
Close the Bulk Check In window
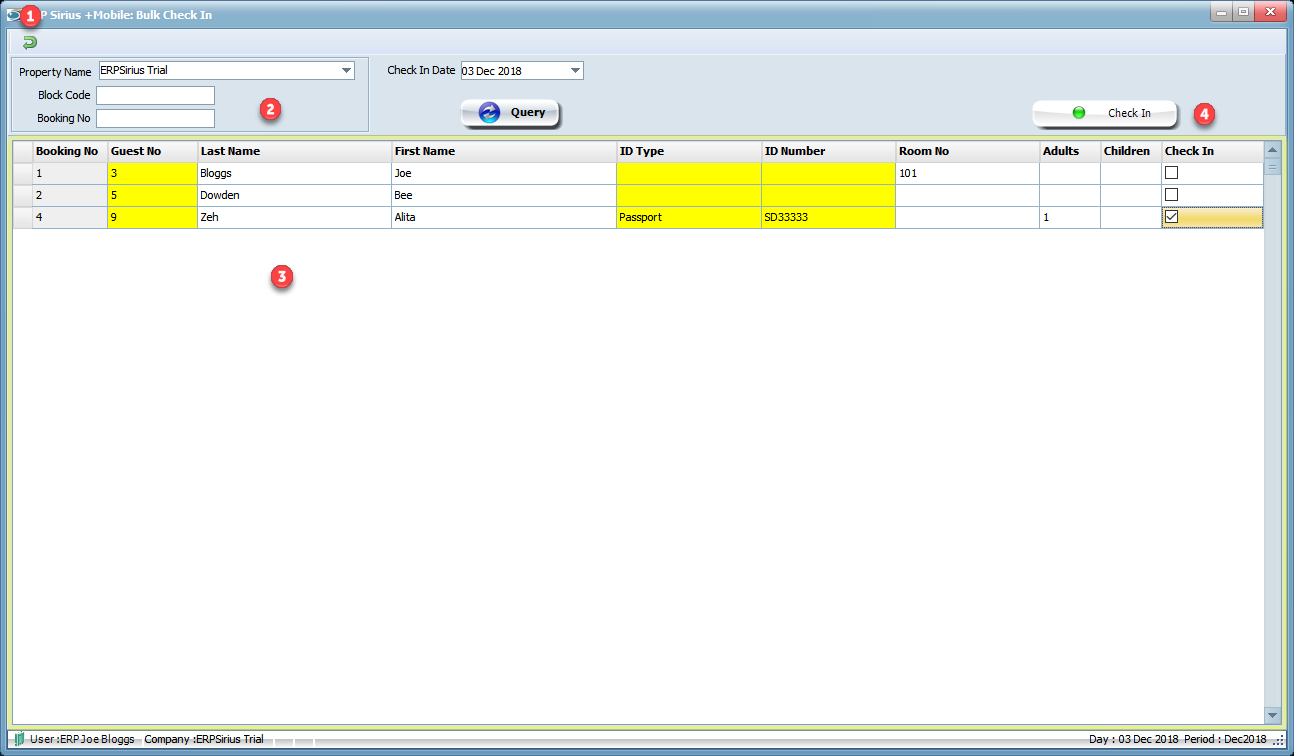pyautogui.click(x=1270, y=12)
